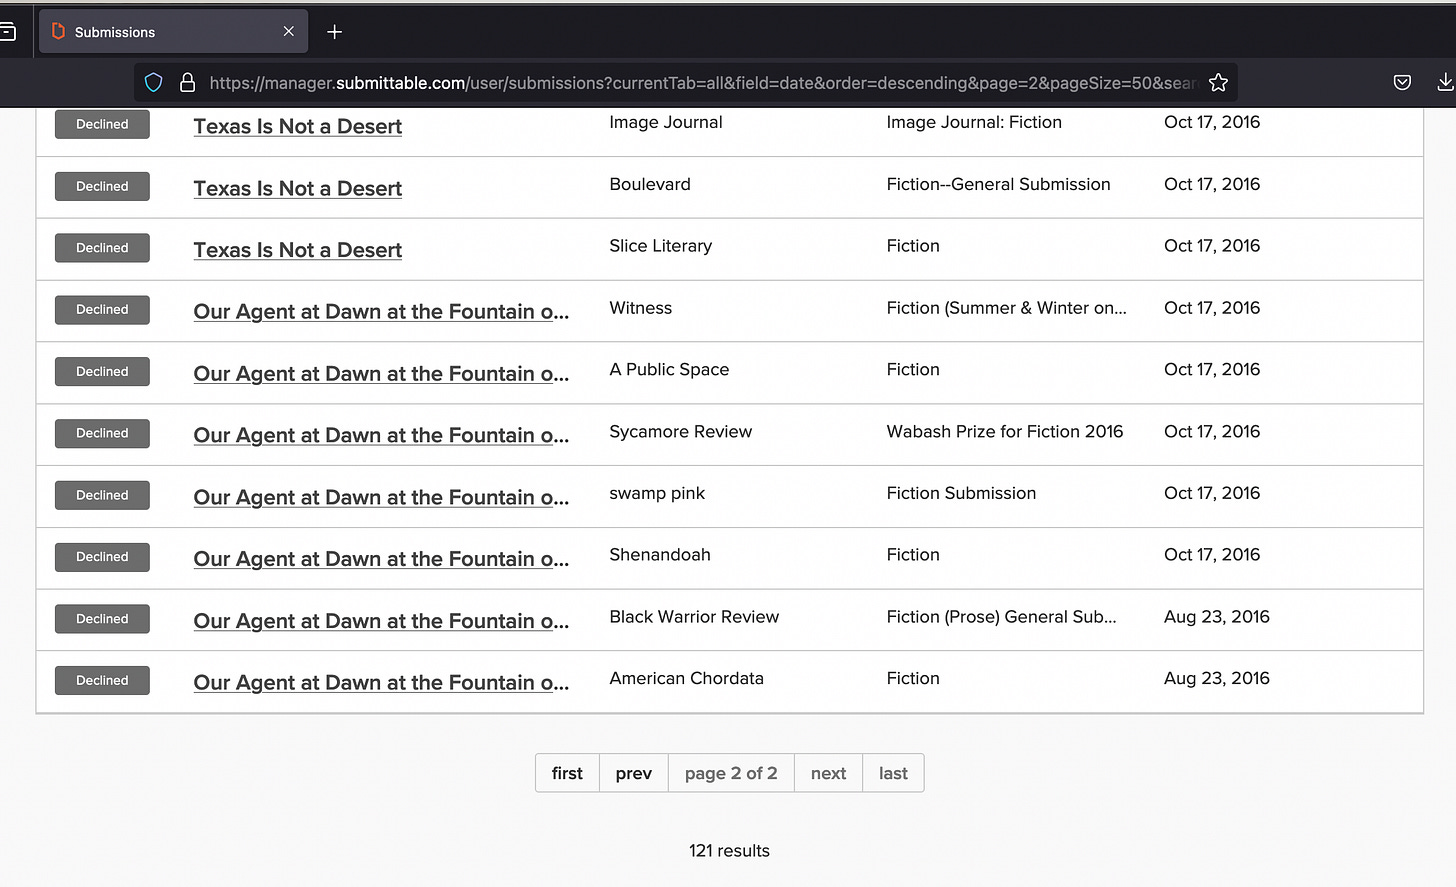Click the Boulevard publisher name
The image size is (1456, 887).
650,184
